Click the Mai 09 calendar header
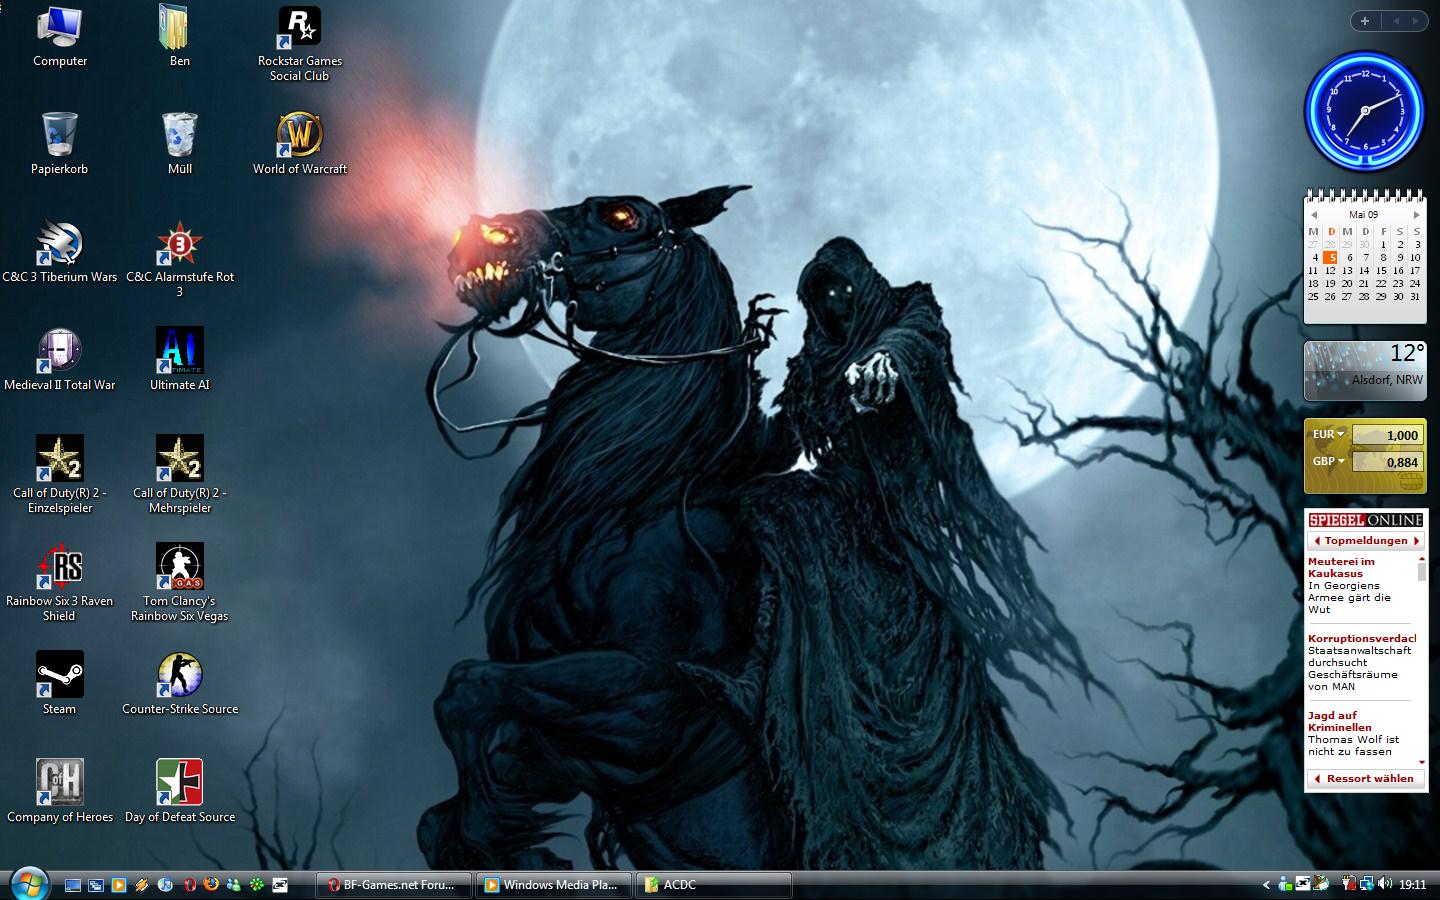Viewport: 1440px width, 900px height. [x=1363, y=215]
